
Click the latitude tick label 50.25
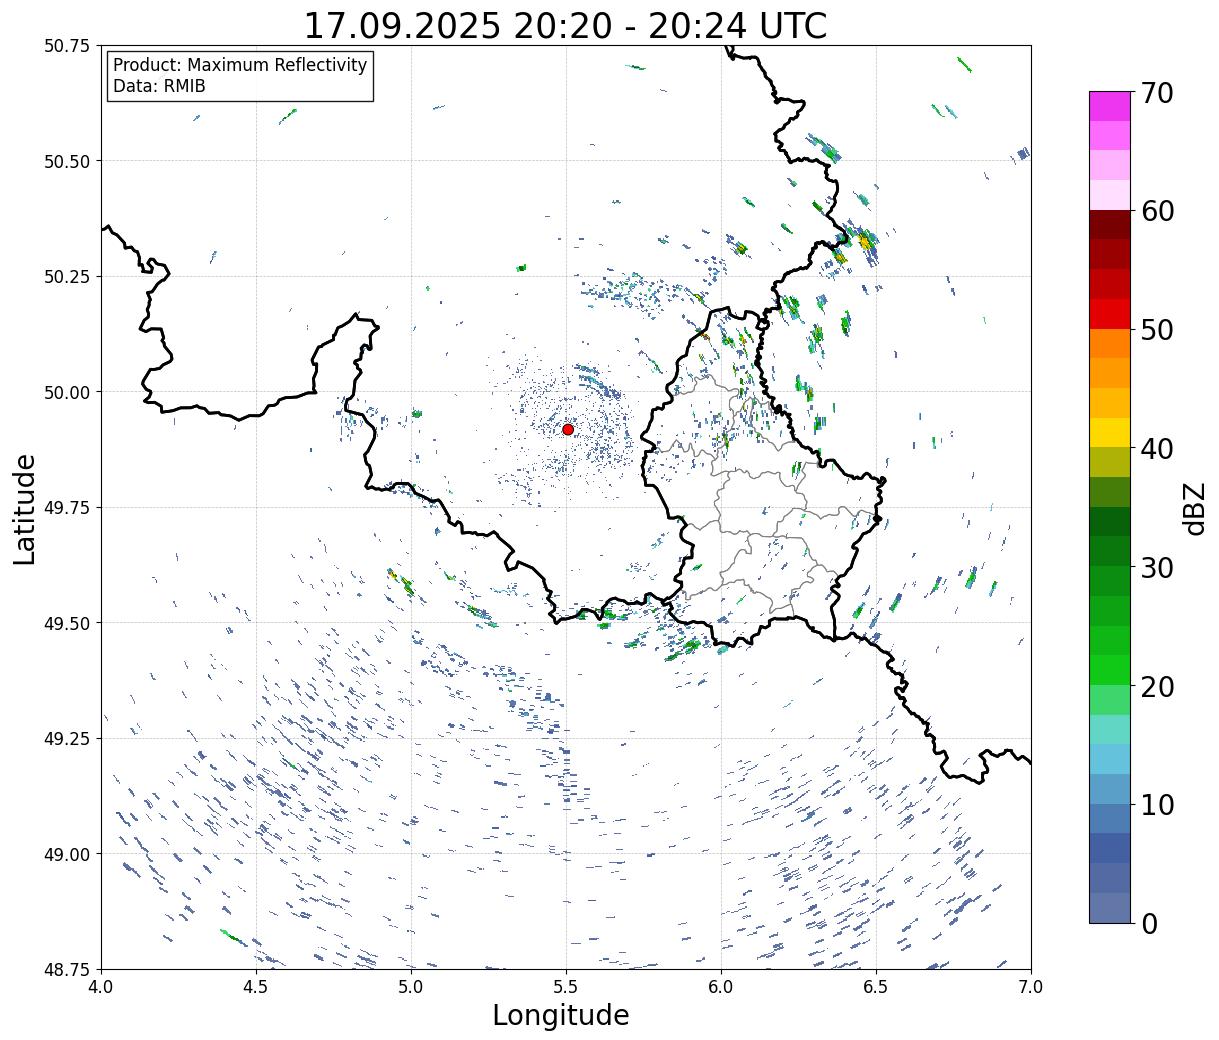67,277
